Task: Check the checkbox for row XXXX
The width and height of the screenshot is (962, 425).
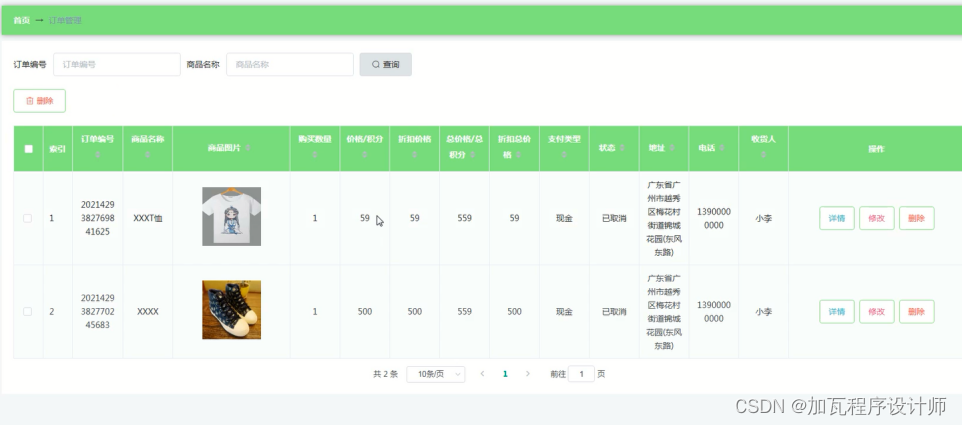Action: [28, 312]
